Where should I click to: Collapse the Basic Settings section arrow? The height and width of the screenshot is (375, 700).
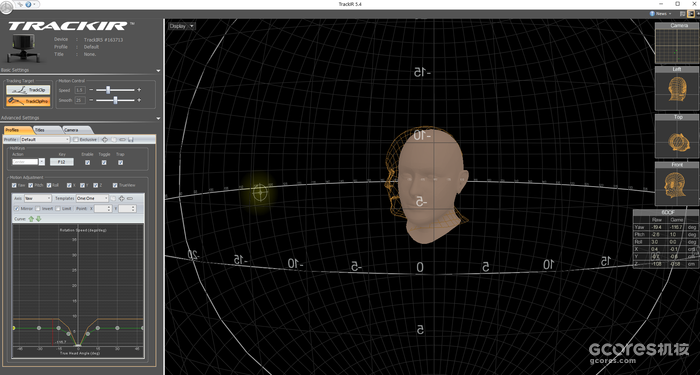[158, 71]
